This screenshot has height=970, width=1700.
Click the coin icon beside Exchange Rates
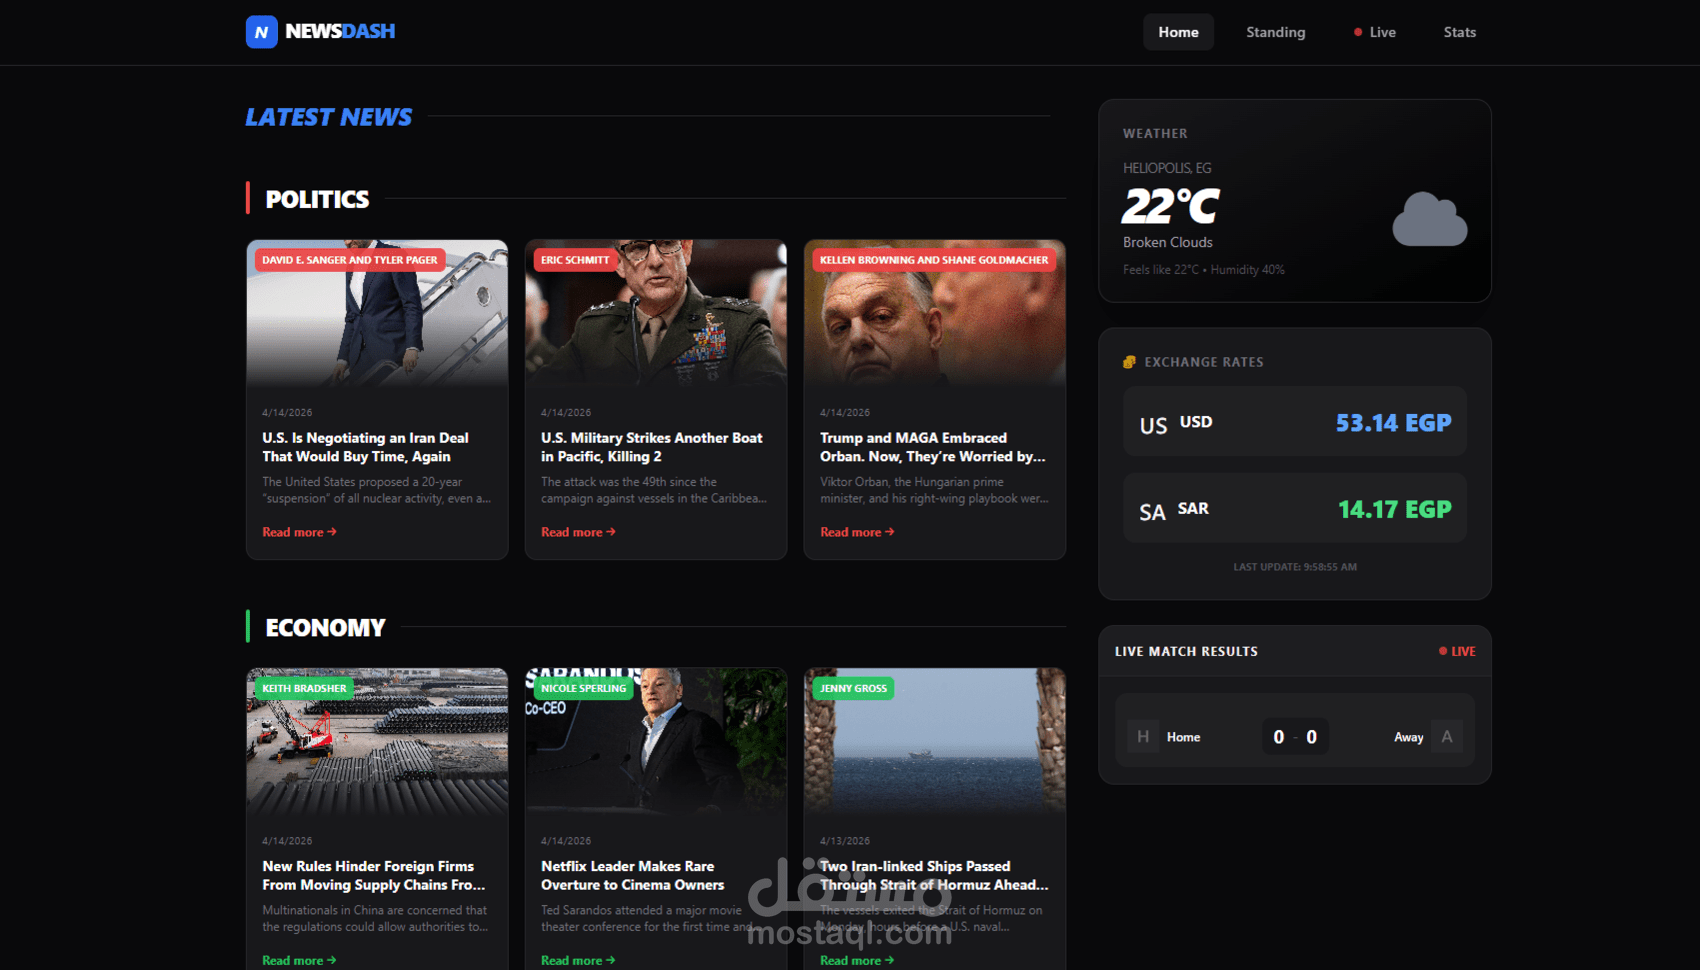tap(1130, 361)
